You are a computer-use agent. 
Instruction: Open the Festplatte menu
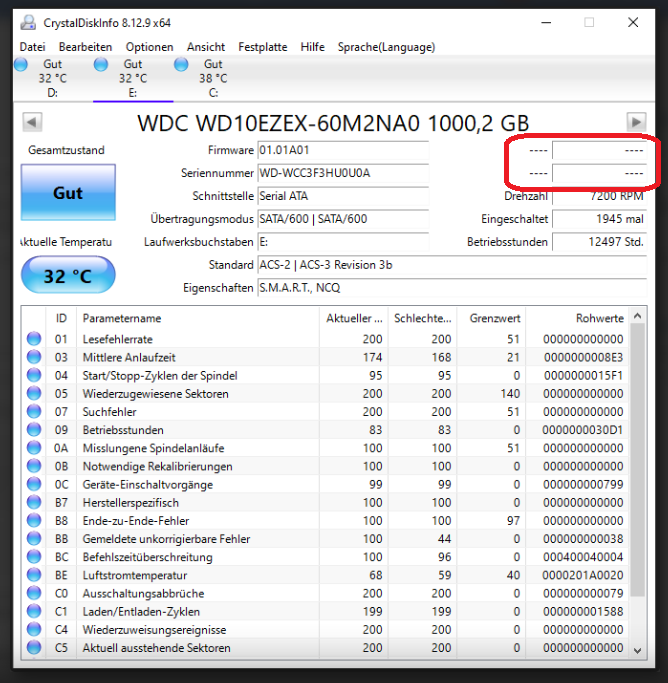tap(263, 47)
